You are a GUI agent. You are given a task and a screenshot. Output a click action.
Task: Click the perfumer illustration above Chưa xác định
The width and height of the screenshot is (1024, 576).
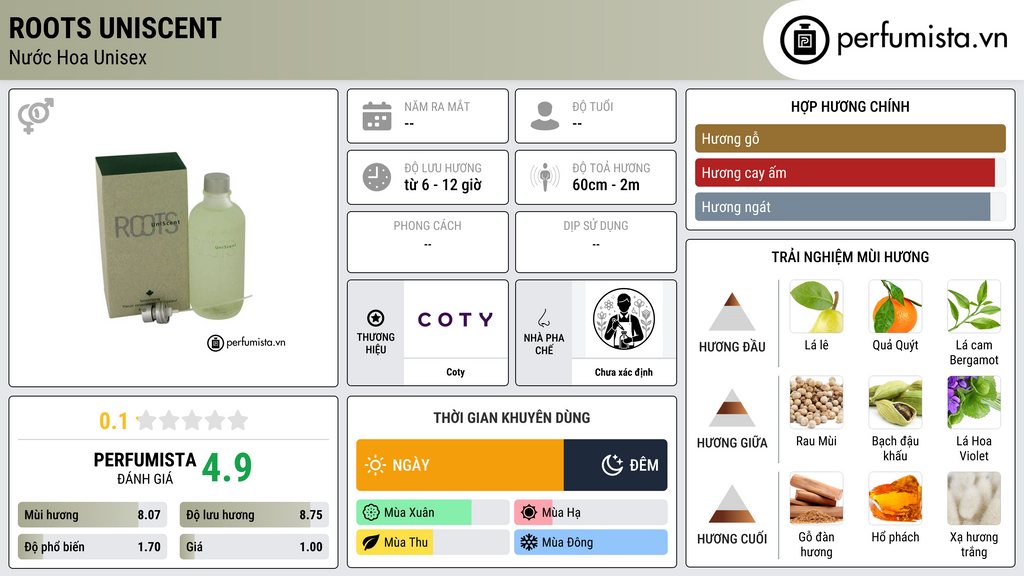(x=624, y=319)
